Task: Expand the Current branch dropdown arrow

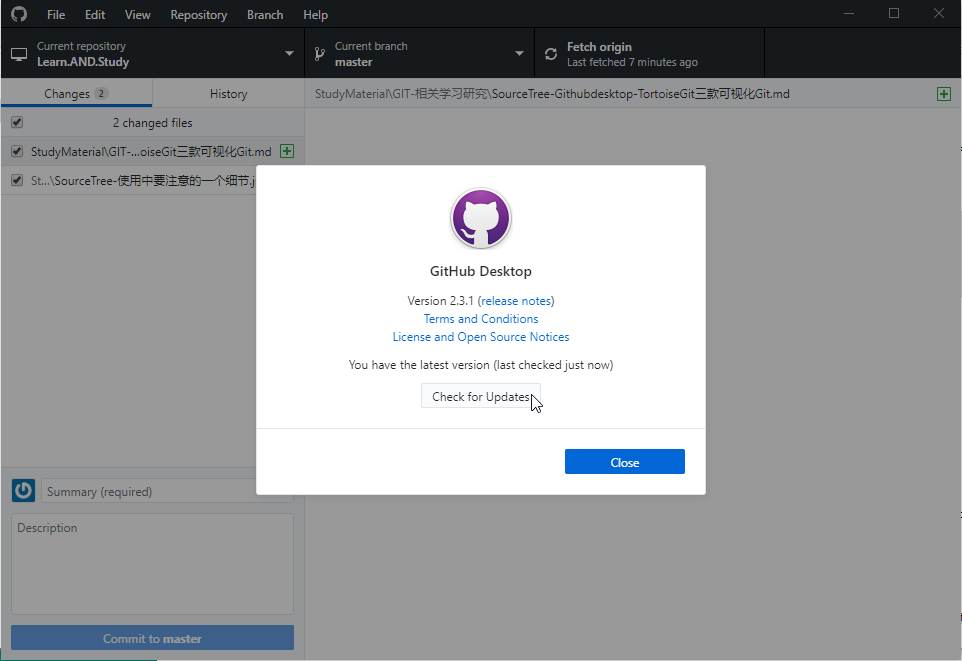Action: coord(519,53)
